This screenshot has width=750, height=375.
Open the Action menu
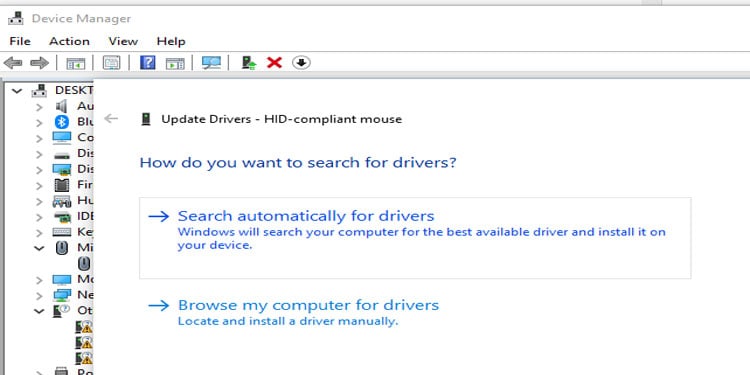click(69, 42)
